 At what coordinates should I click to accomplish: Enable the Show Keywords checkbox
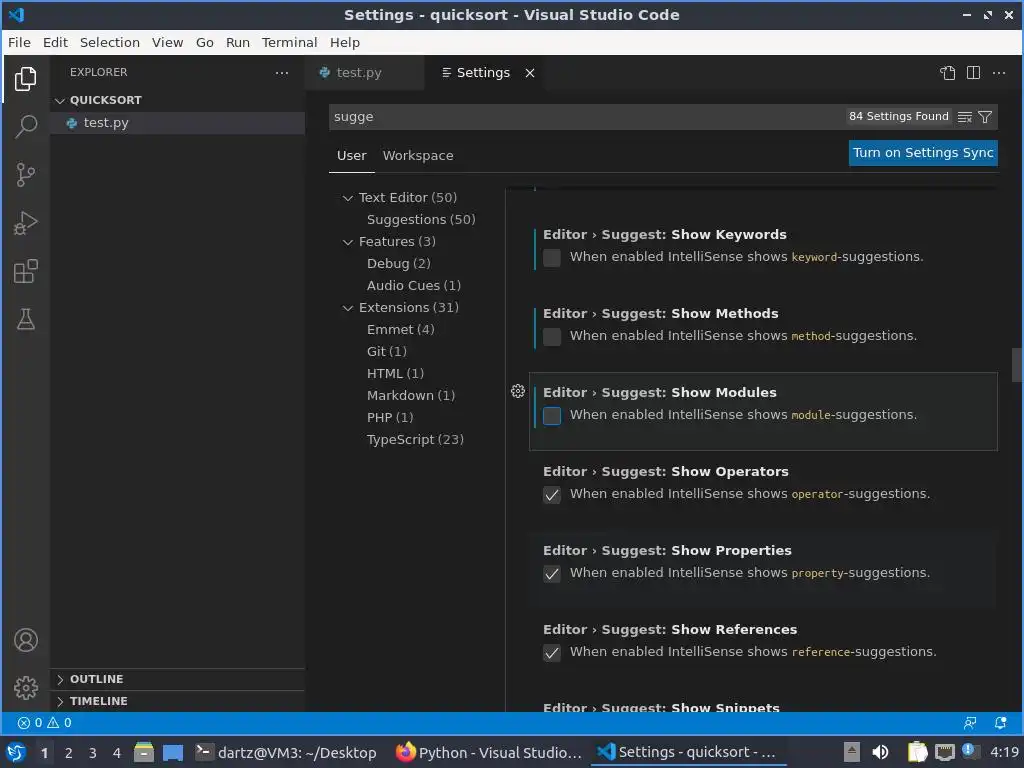pos(552,258)
